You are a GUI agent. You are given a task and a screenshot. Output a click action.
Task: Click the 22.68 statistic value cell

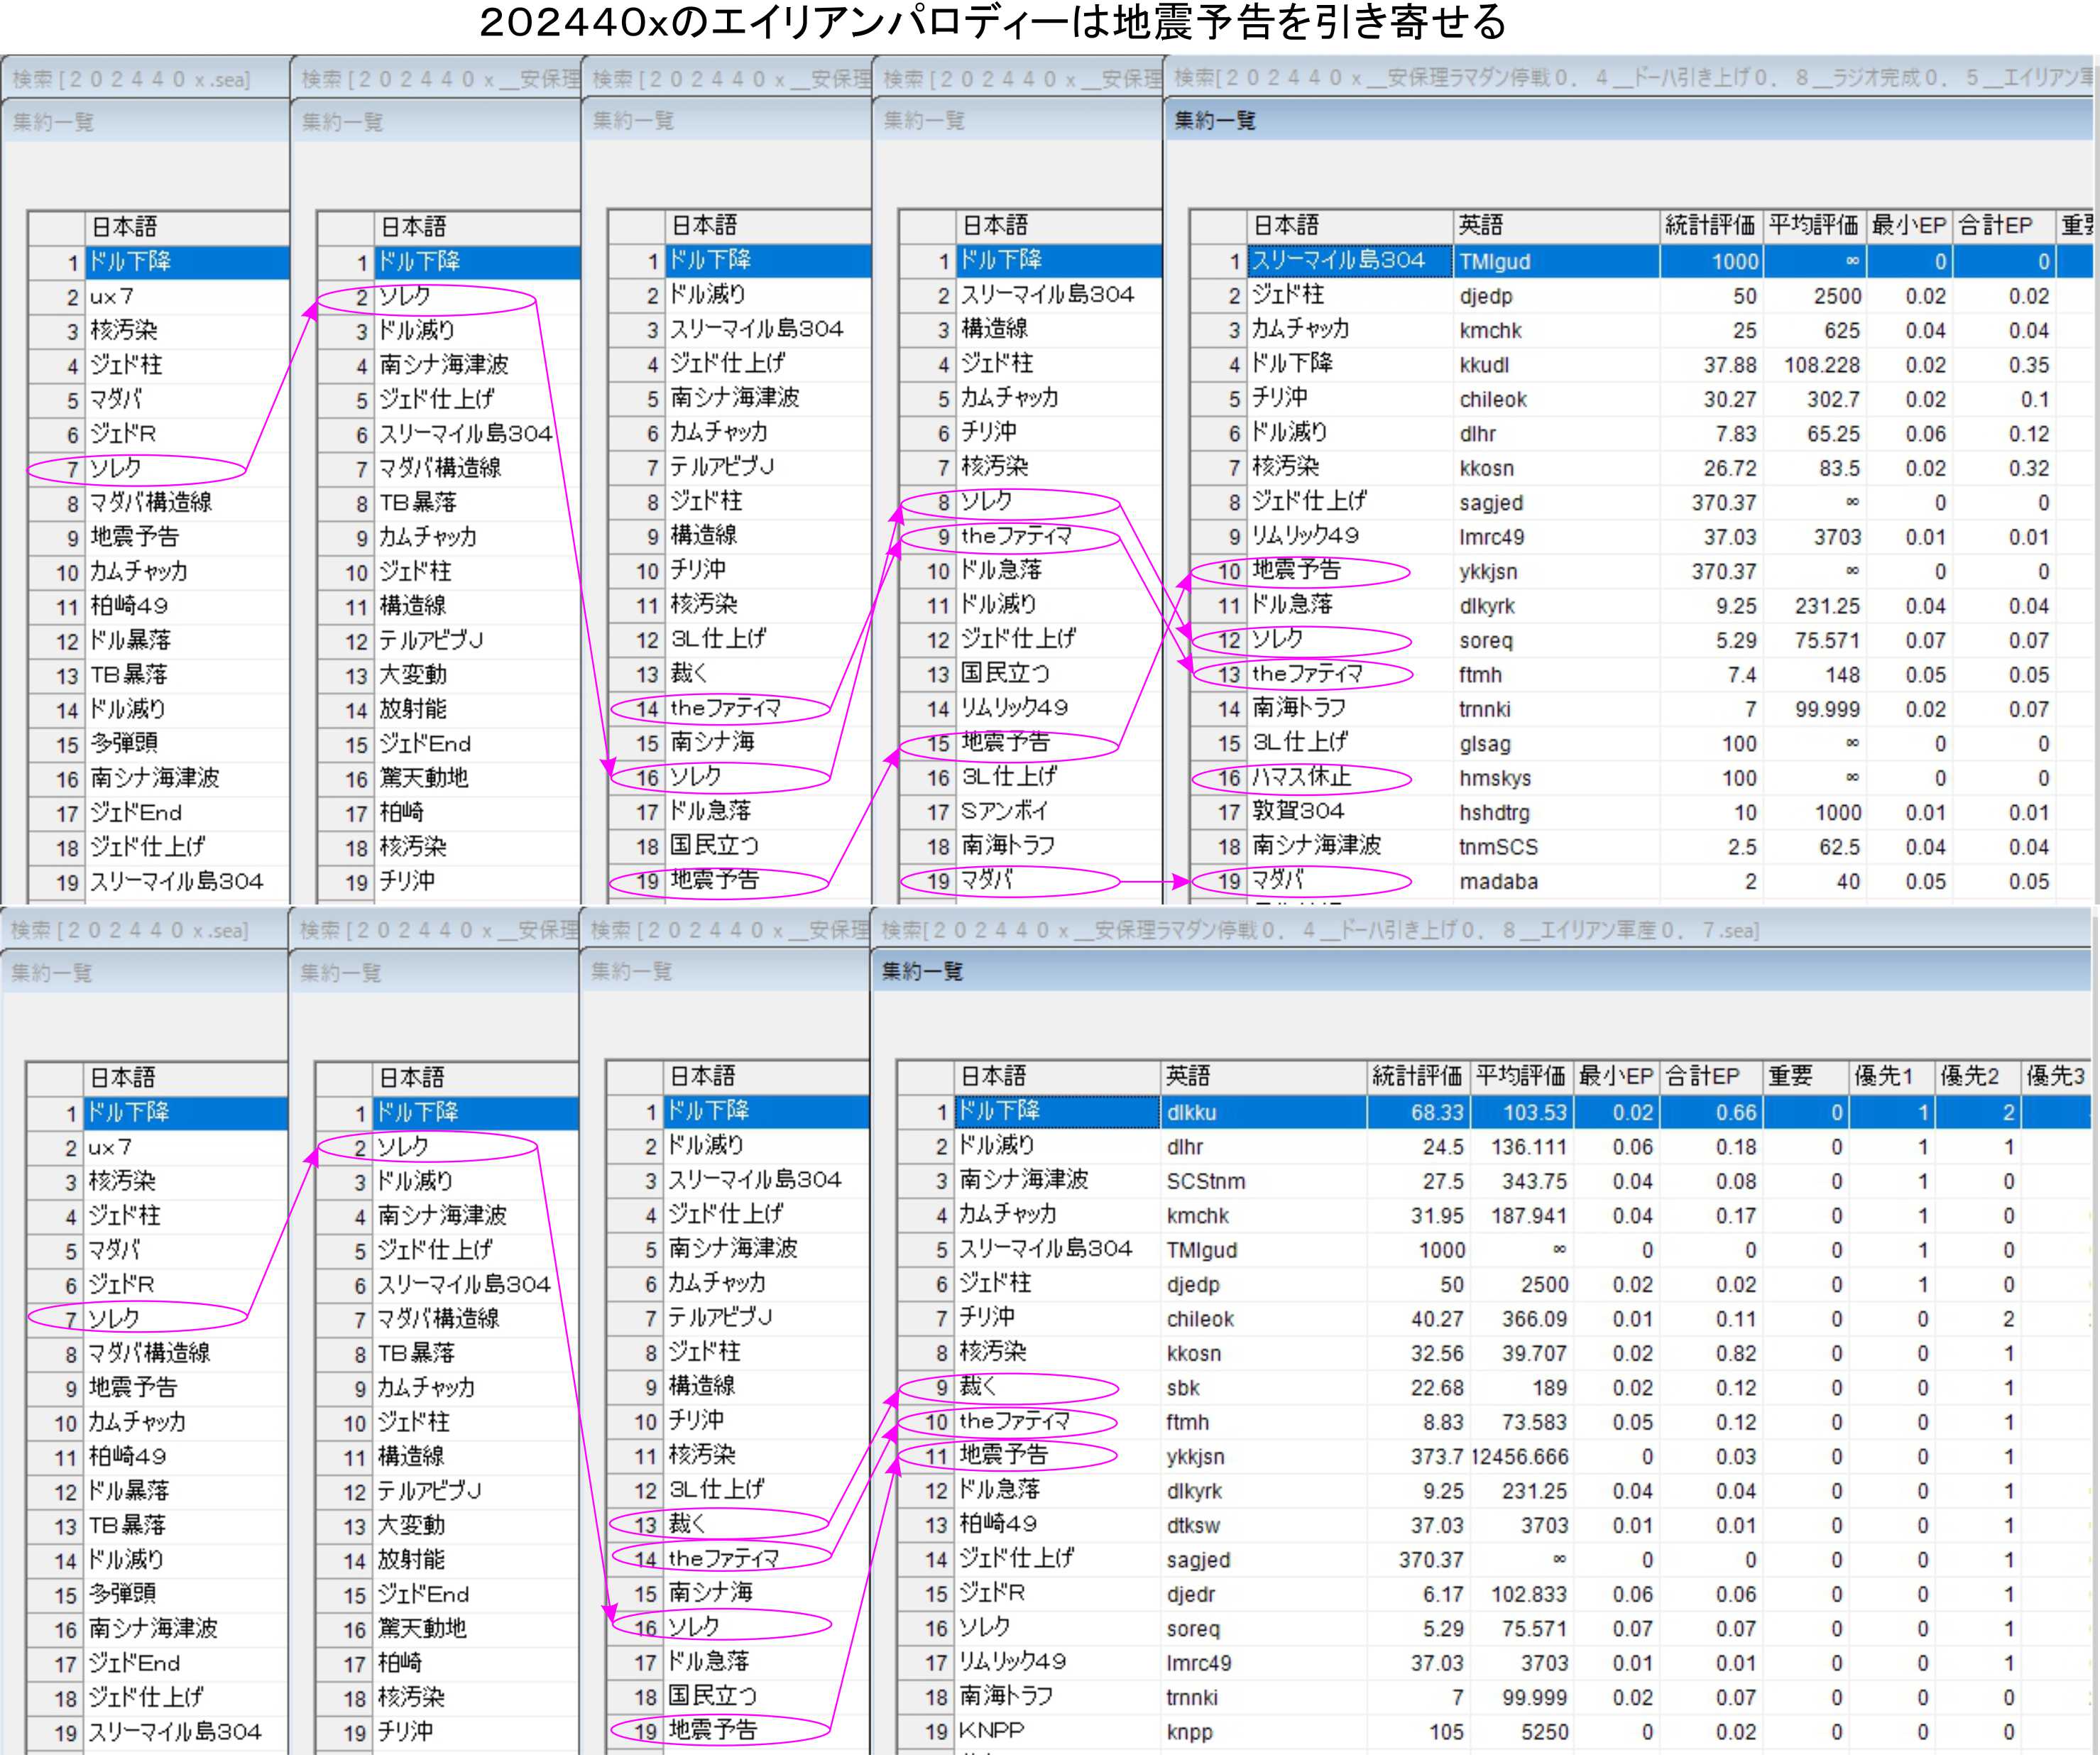pyautogui.click(x=1418, y=1388)
